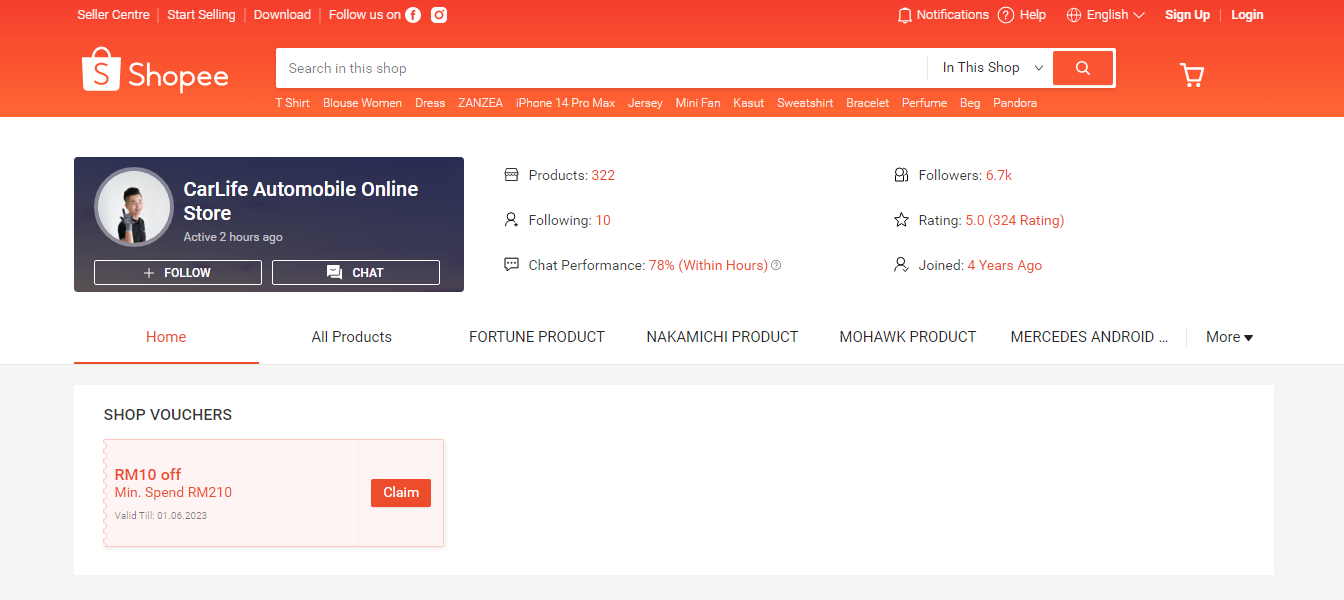Click the Login link
This screenshot has height=600, width=1344.
click(x=1247, y=15)
